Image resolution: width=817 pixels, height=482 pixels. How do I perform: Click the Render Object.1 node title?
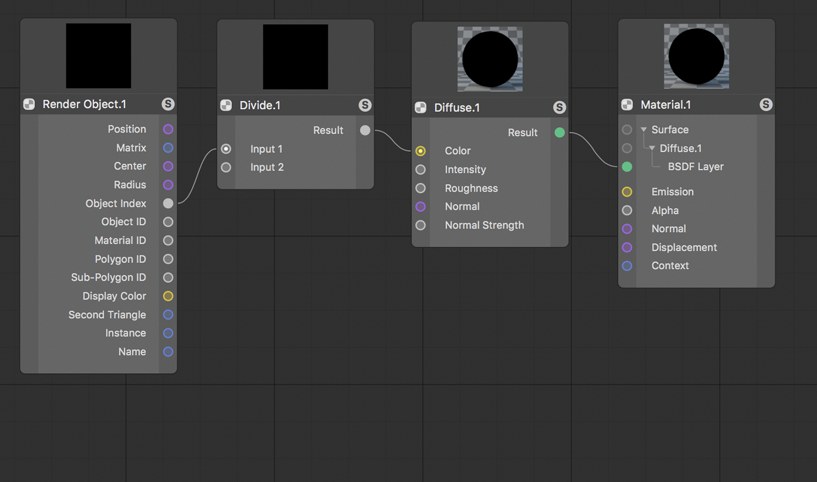(84, 104)
